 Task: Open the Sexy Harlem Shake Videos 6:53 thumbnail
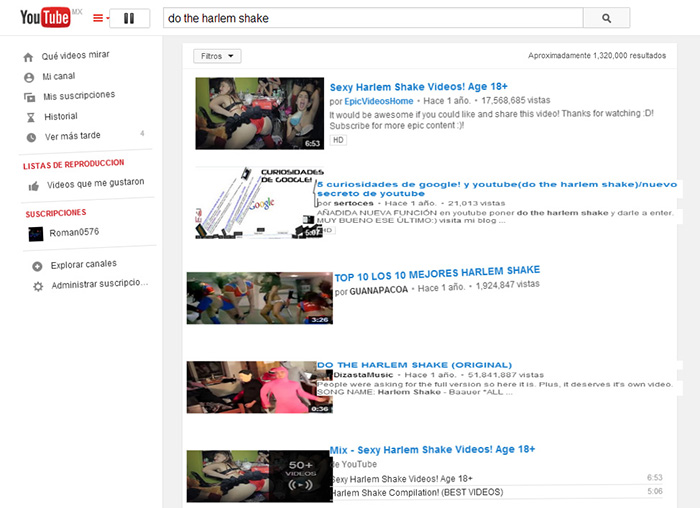[x=260, y=113]
